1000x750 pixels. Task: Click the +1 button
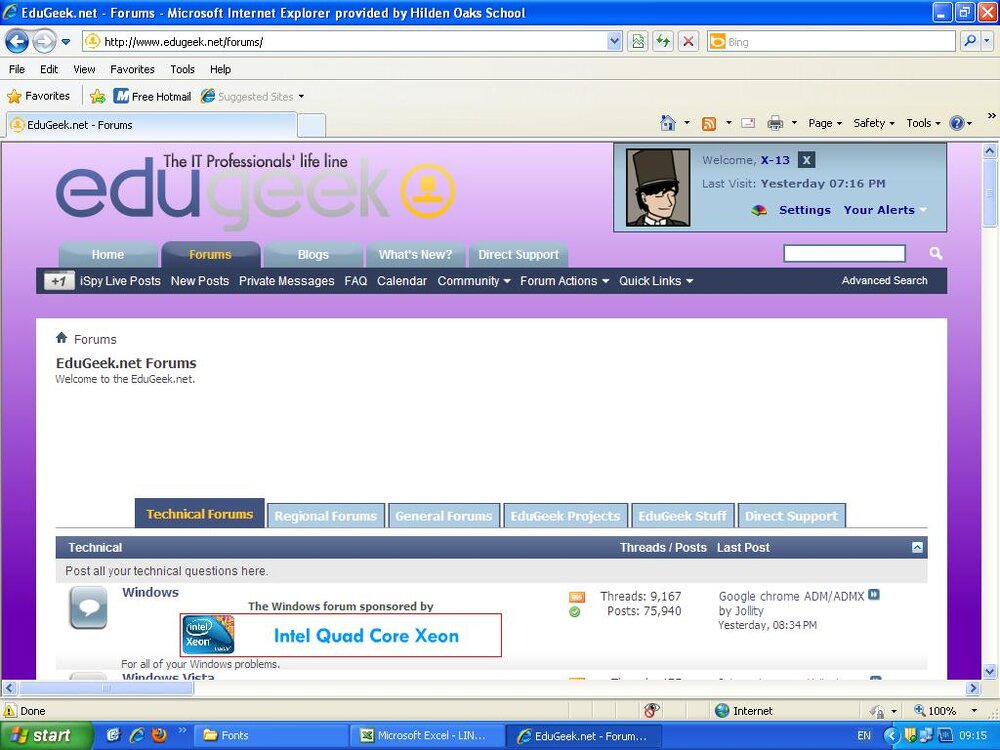tap(59, 281)
